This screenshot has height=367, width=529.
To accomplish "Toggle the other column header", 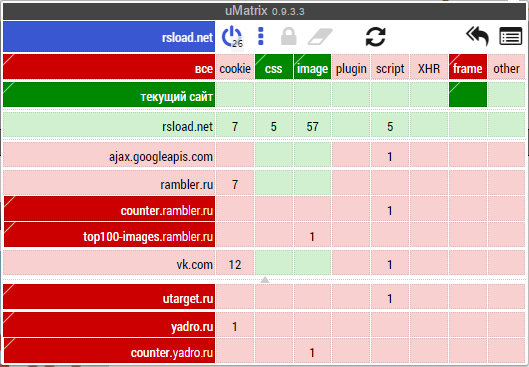I will coord(506,67).
